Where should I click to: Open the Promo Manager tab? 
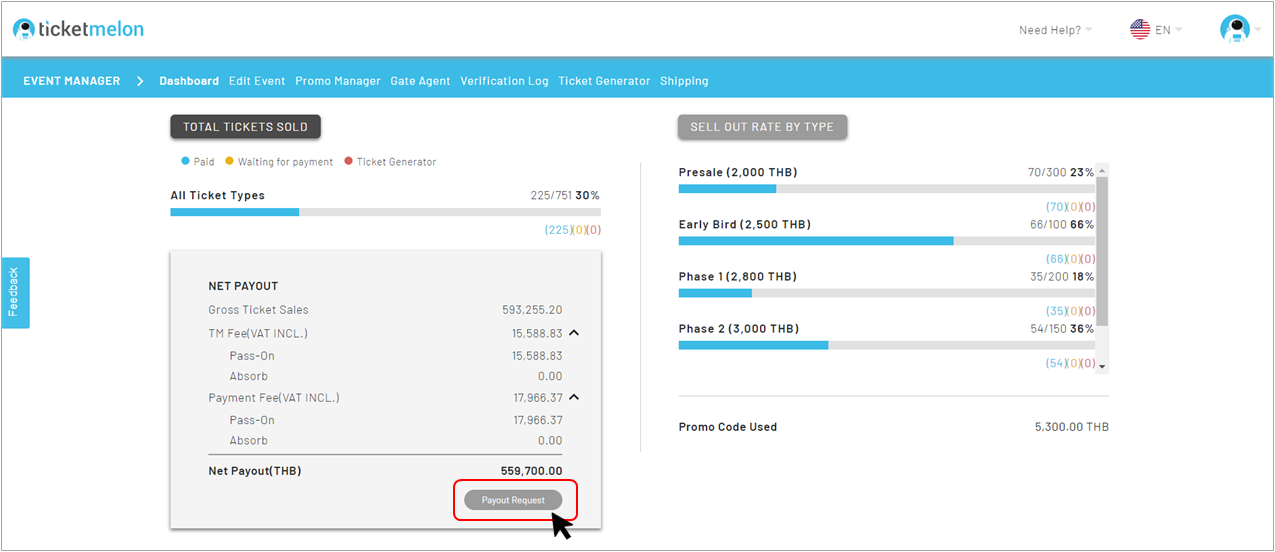click(338, 81)
